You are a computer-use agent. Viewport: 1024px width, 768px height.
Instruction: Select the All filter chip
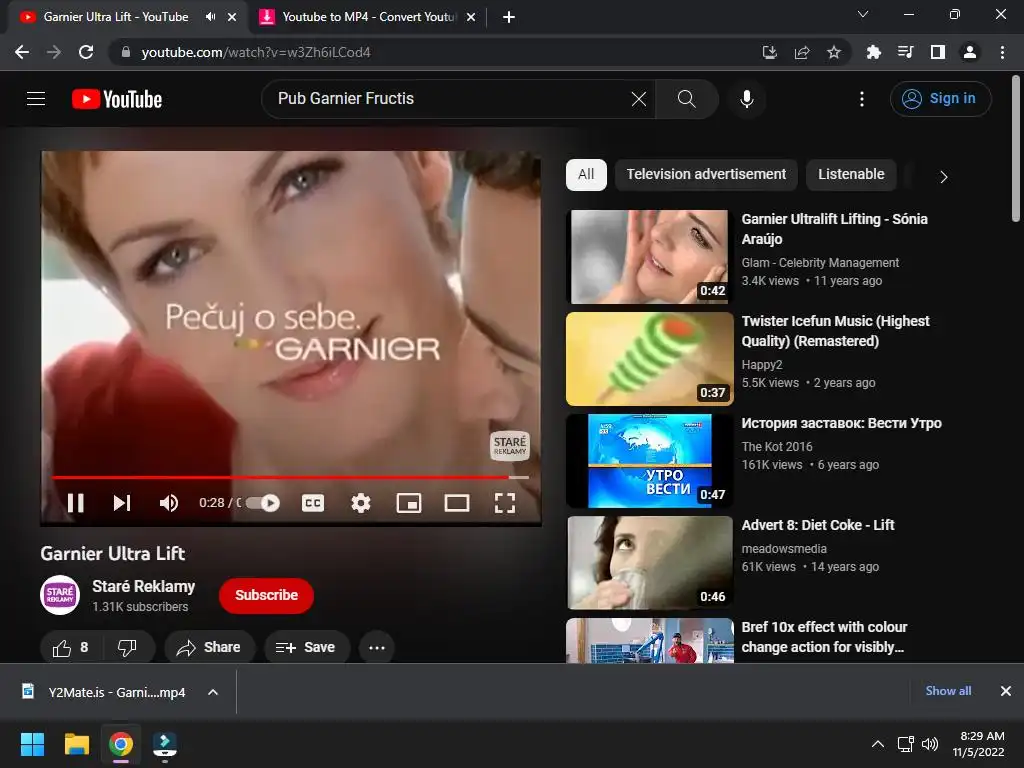click(586, 174)
